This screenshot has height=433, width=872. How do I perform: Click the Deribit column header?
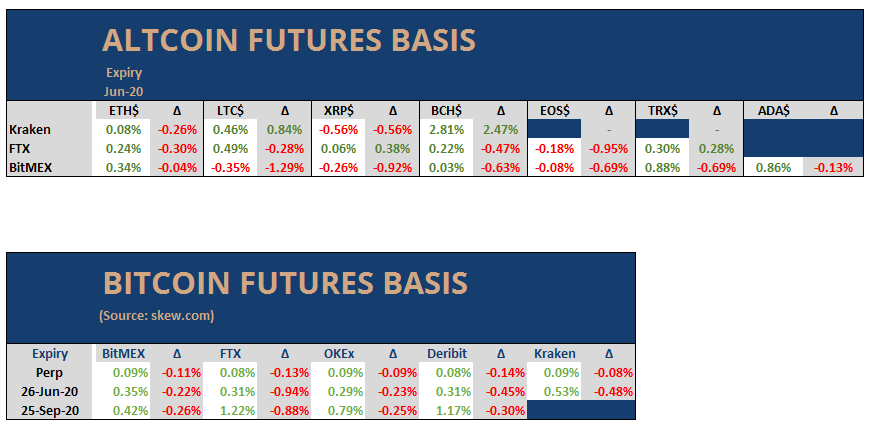[445, 353]
